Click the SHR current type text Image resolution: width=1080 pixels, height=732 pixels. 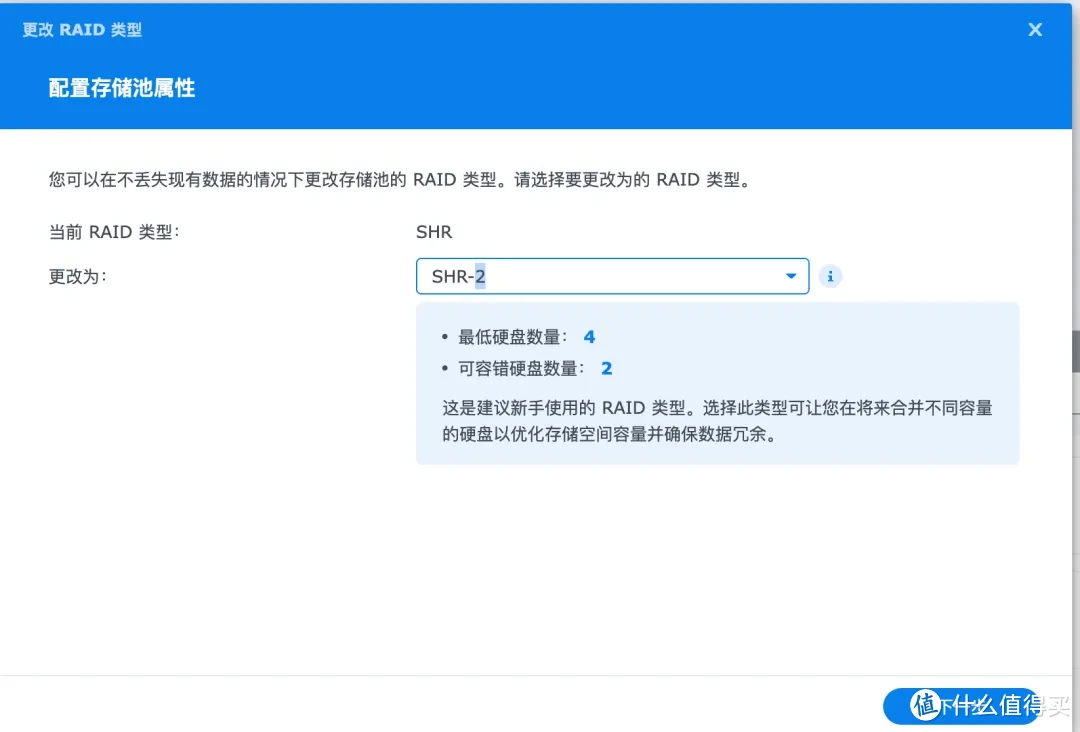[433, 231]
